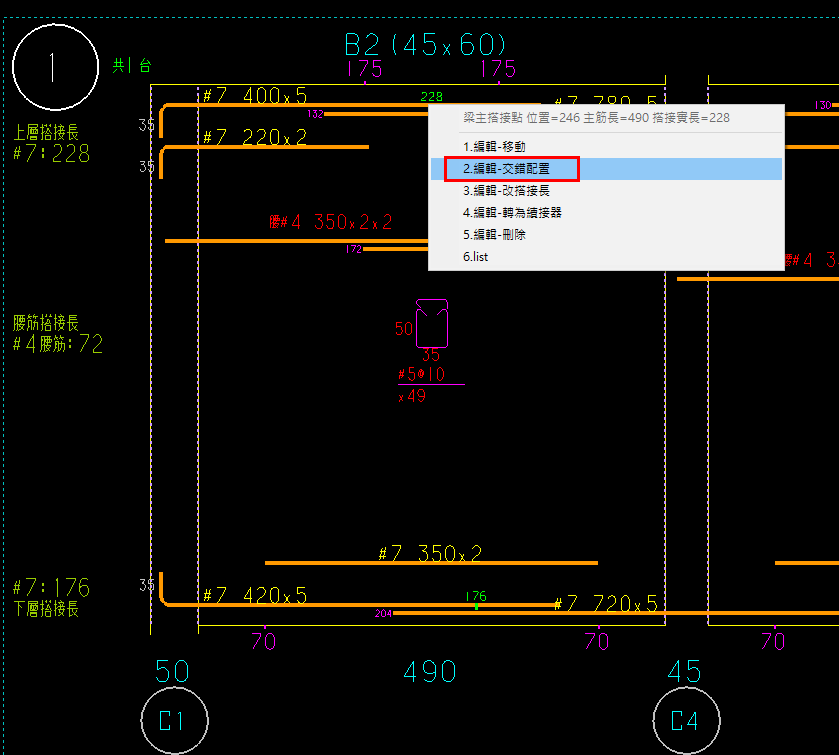Select green lap length value 228
Image resolution: width=839 pixels, height=755 pixels.
431,96
